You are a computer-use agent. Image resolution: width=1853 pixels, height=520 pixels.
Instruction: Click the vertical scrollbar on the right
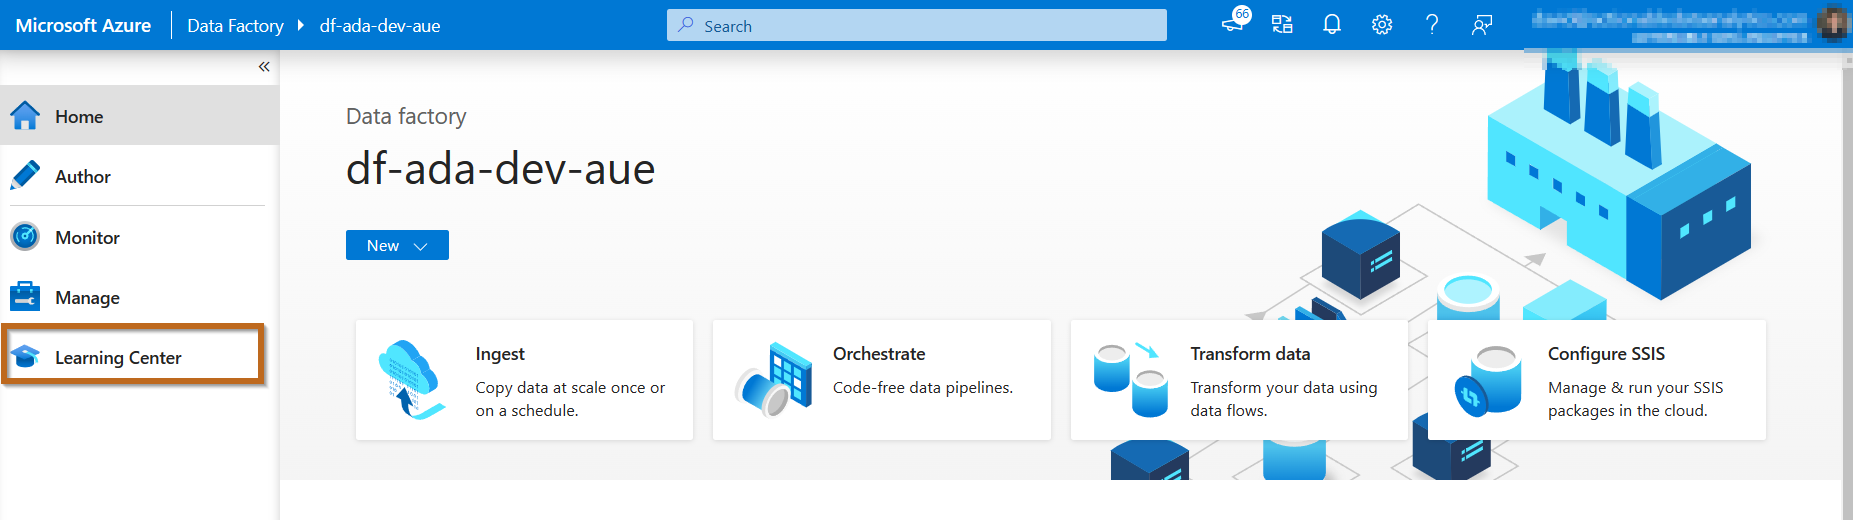(1846, 285)
